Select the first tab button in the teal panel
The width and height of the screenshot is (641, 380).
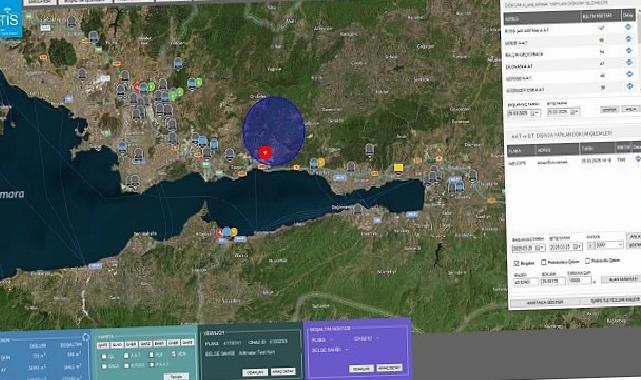pos(103,345)
